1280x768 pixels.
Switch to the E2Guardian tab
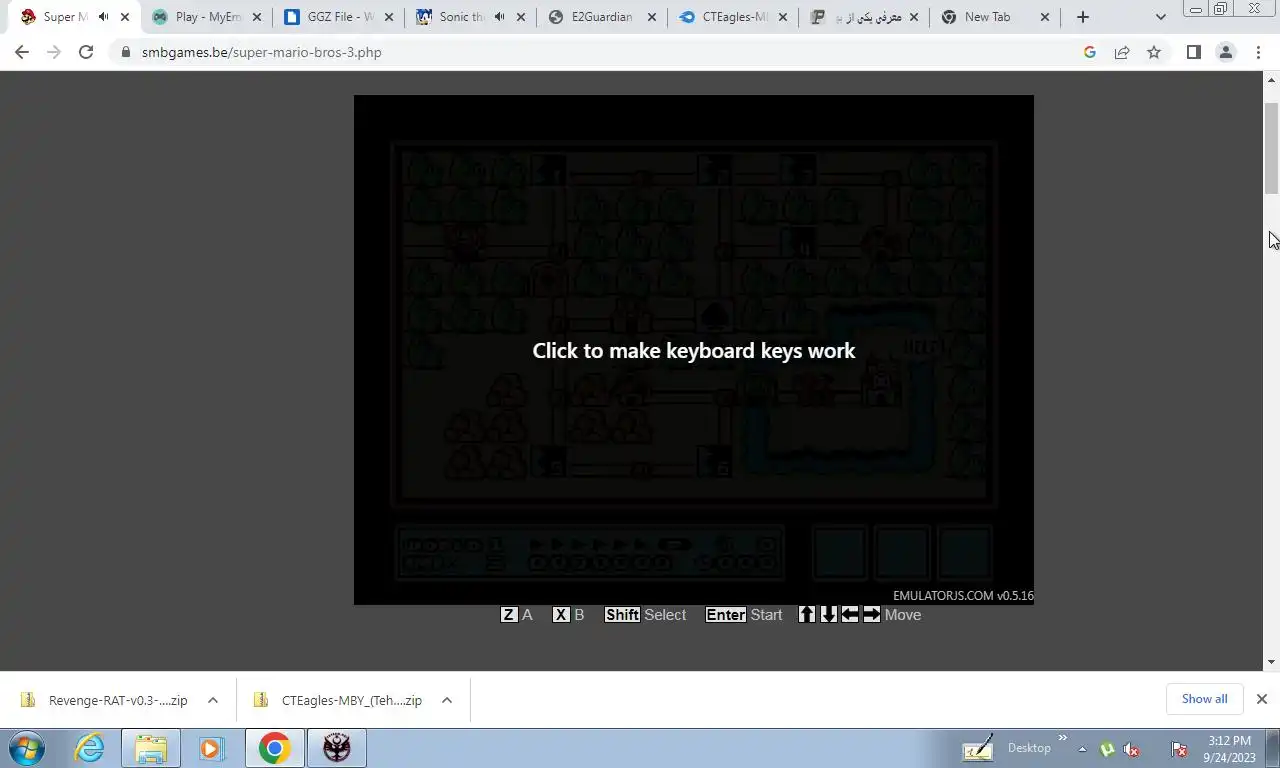(601, 17)
